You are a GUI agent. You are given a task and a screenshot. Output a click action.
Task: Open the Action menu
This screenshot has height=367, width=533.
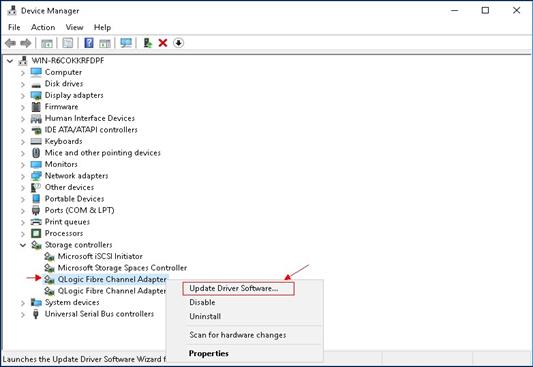pos(43,27)
